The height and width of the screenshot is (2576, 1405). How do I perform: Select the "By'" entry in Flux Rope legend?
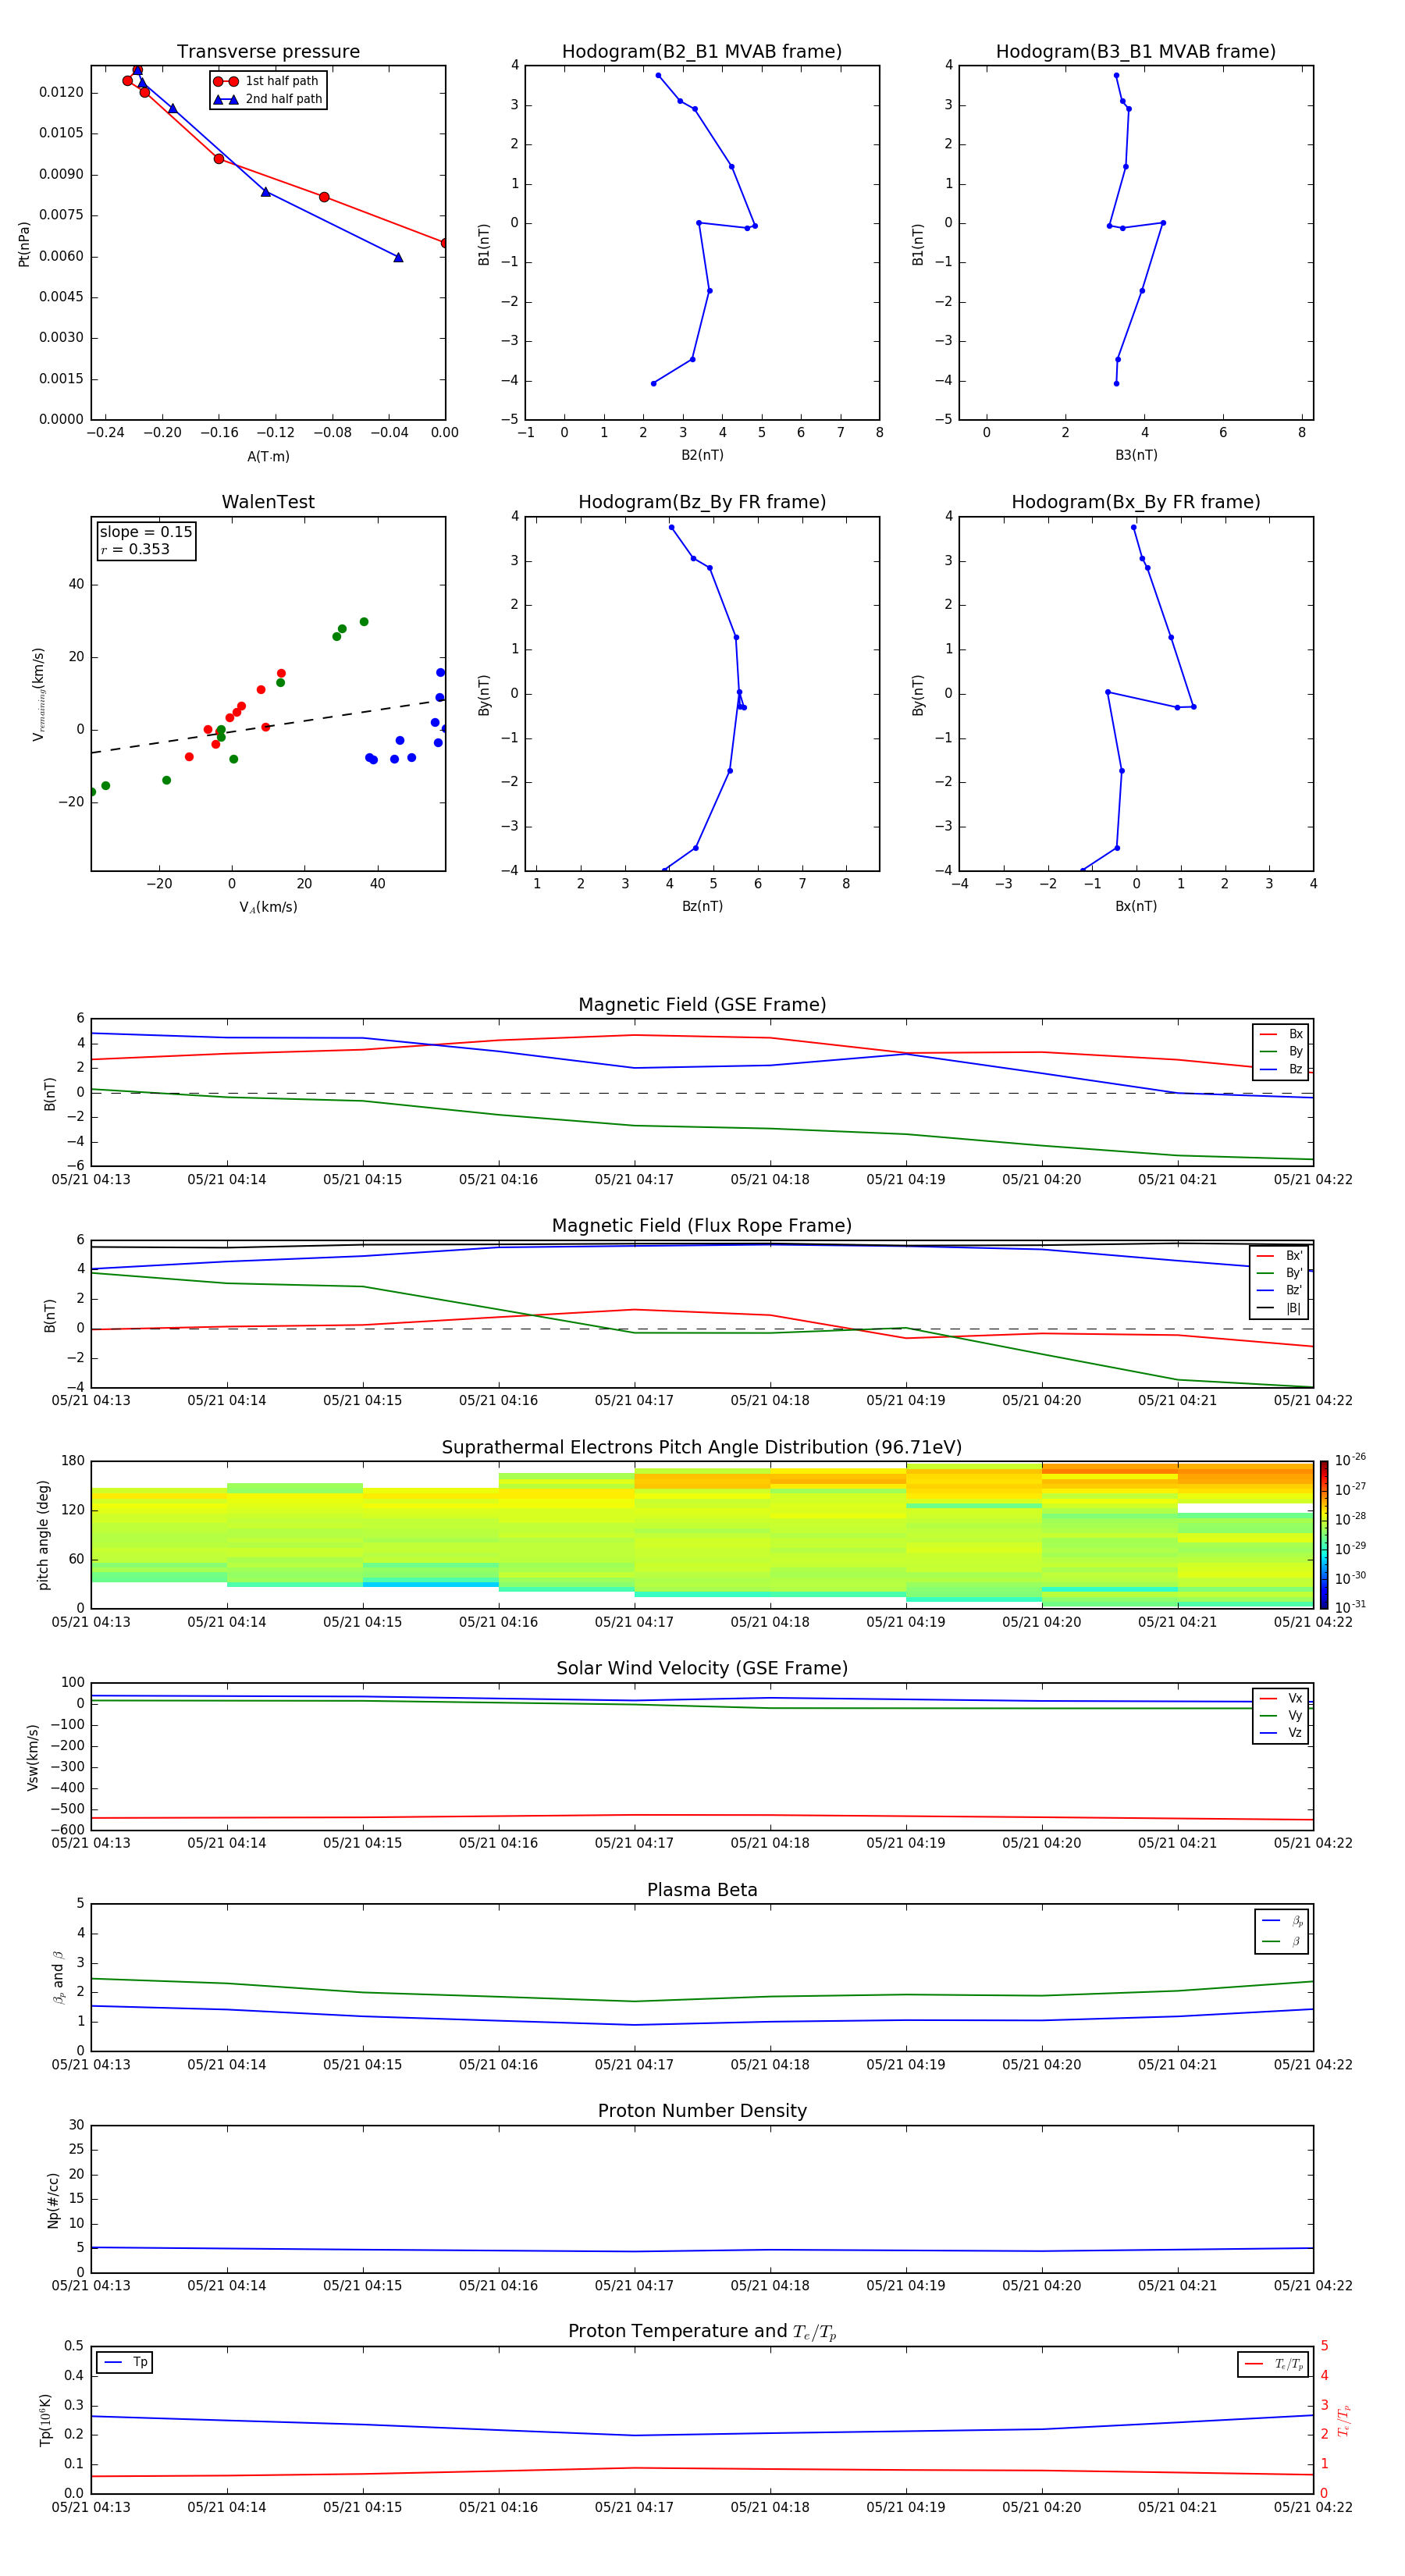1279,1273
